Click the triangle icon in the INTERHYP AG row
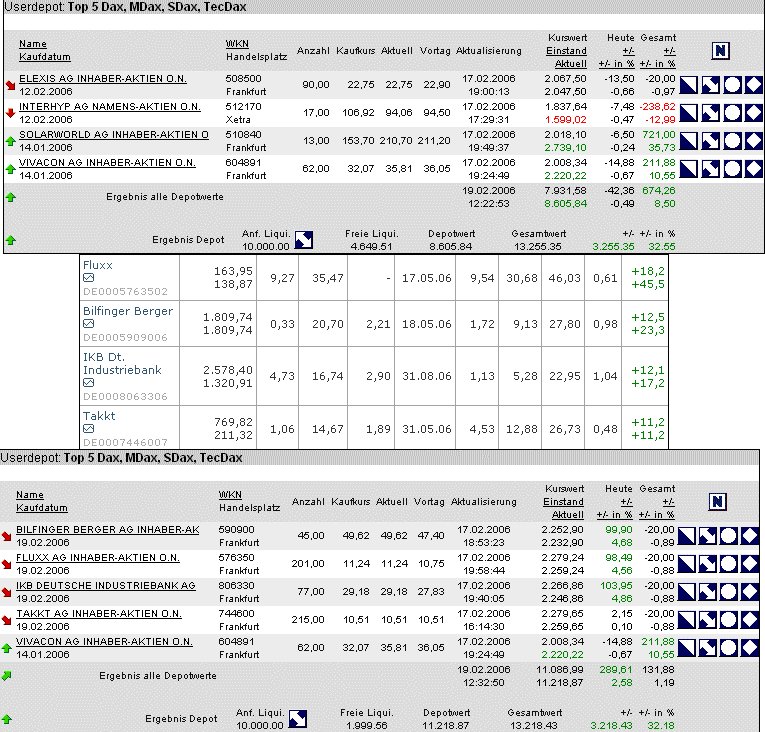This screenshot has height=732, width=765. 688,113
